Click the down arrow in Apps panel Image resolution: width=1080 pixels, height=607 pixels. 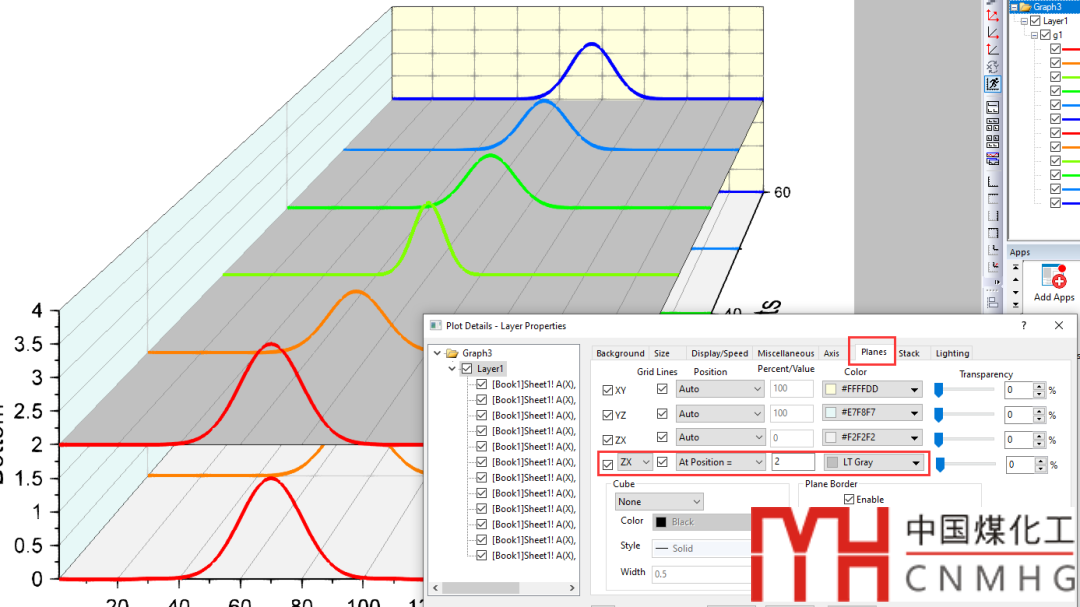[1015, 292]
